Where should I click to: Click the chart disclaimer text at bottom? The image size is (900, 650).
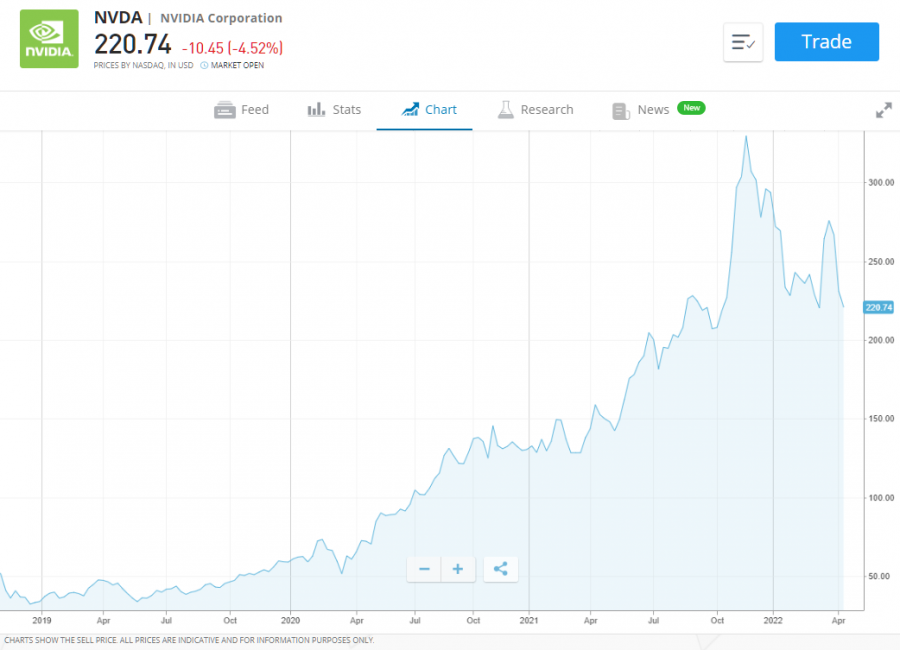coord(189,640)
